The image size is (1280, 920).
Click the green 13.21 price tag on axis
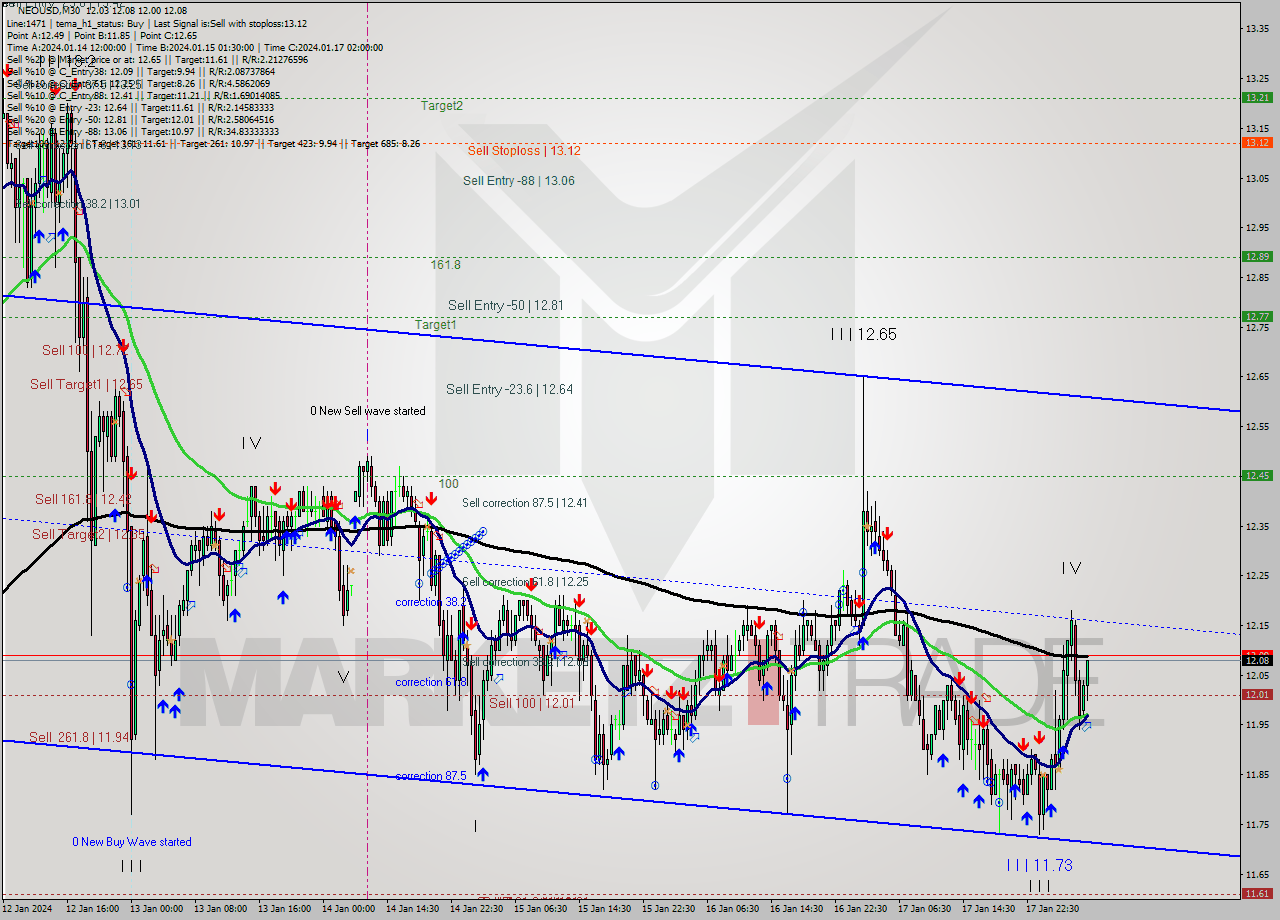point(1257,98)
